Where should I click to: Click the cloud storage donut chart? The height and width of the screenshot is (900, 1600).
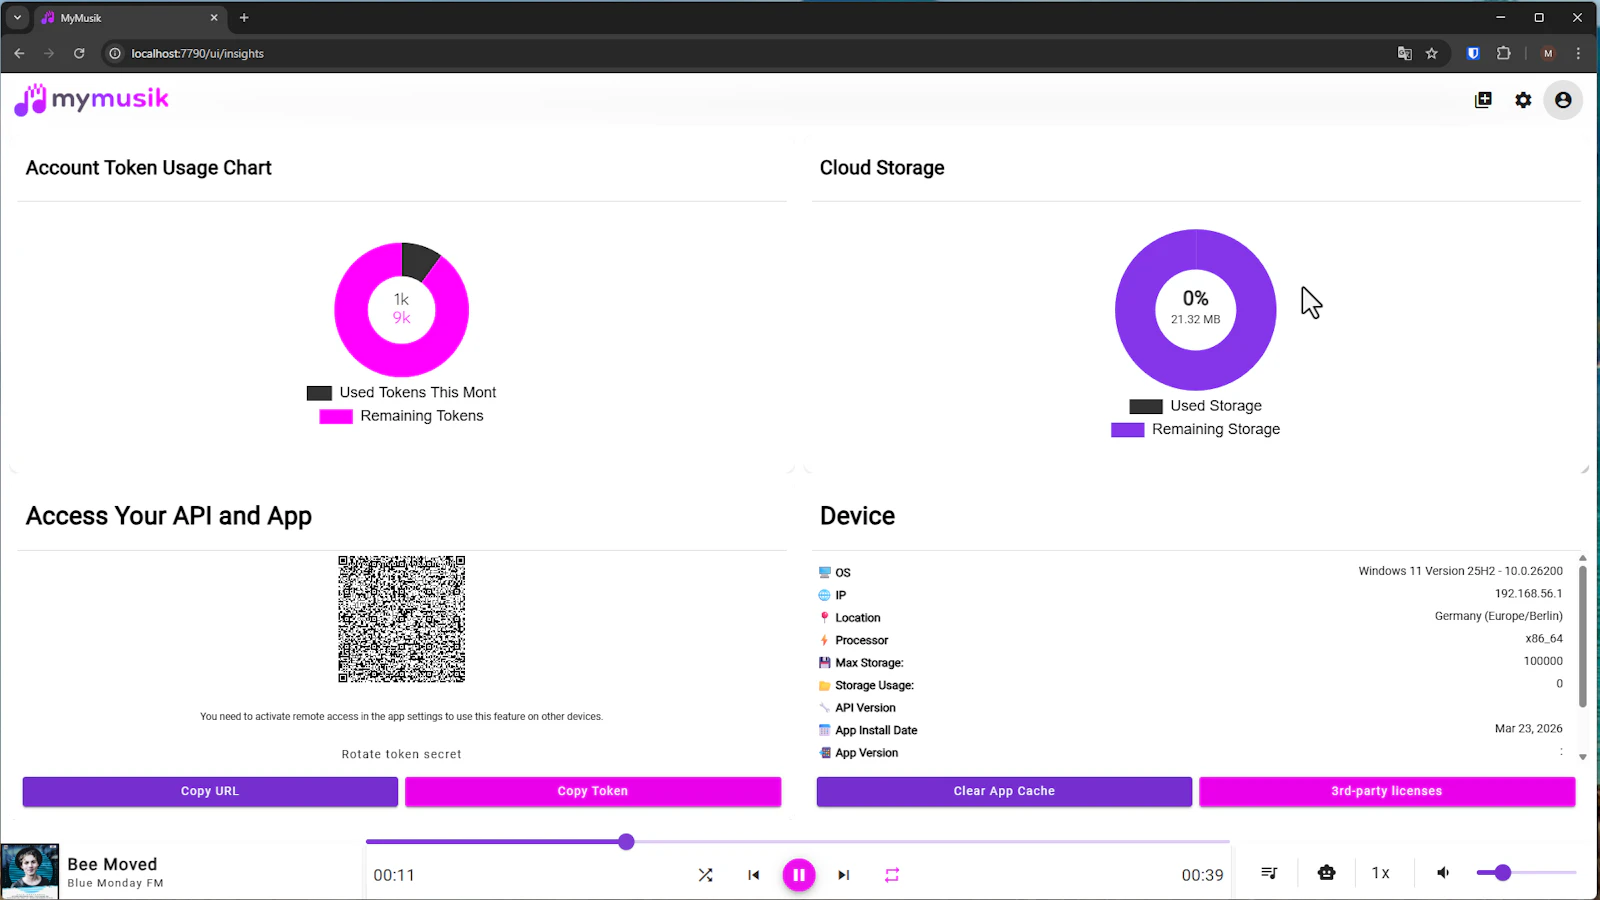(1195, 309)
